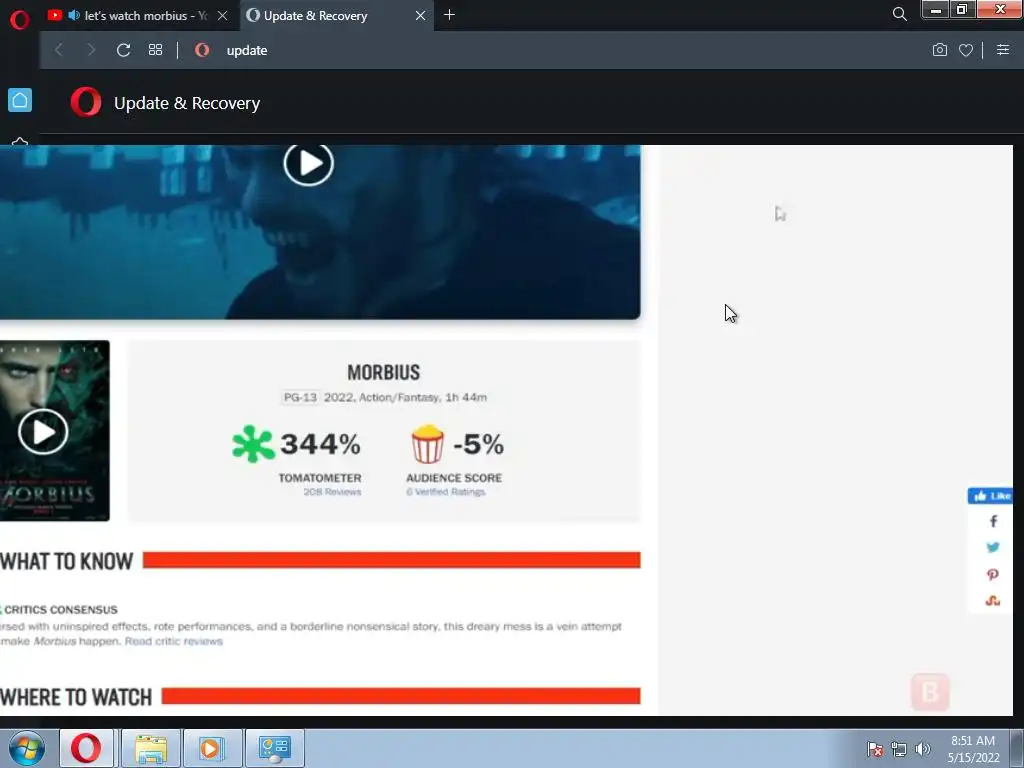Close the Update & Recovery tab
The height and width of the screenshot is (768, 1024).
click(x=421, y=16)
